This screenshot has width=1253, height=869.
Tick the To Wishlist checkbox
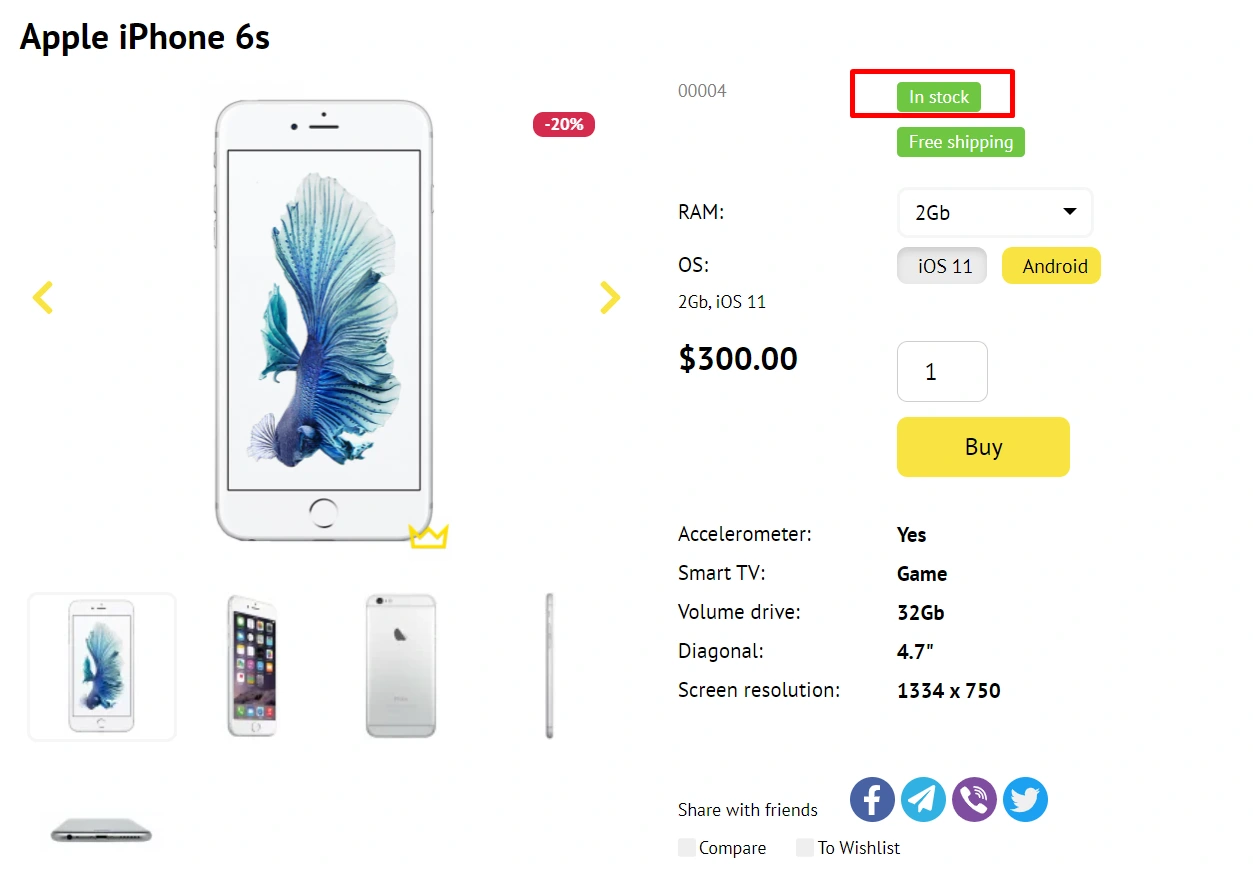(805, 848)
